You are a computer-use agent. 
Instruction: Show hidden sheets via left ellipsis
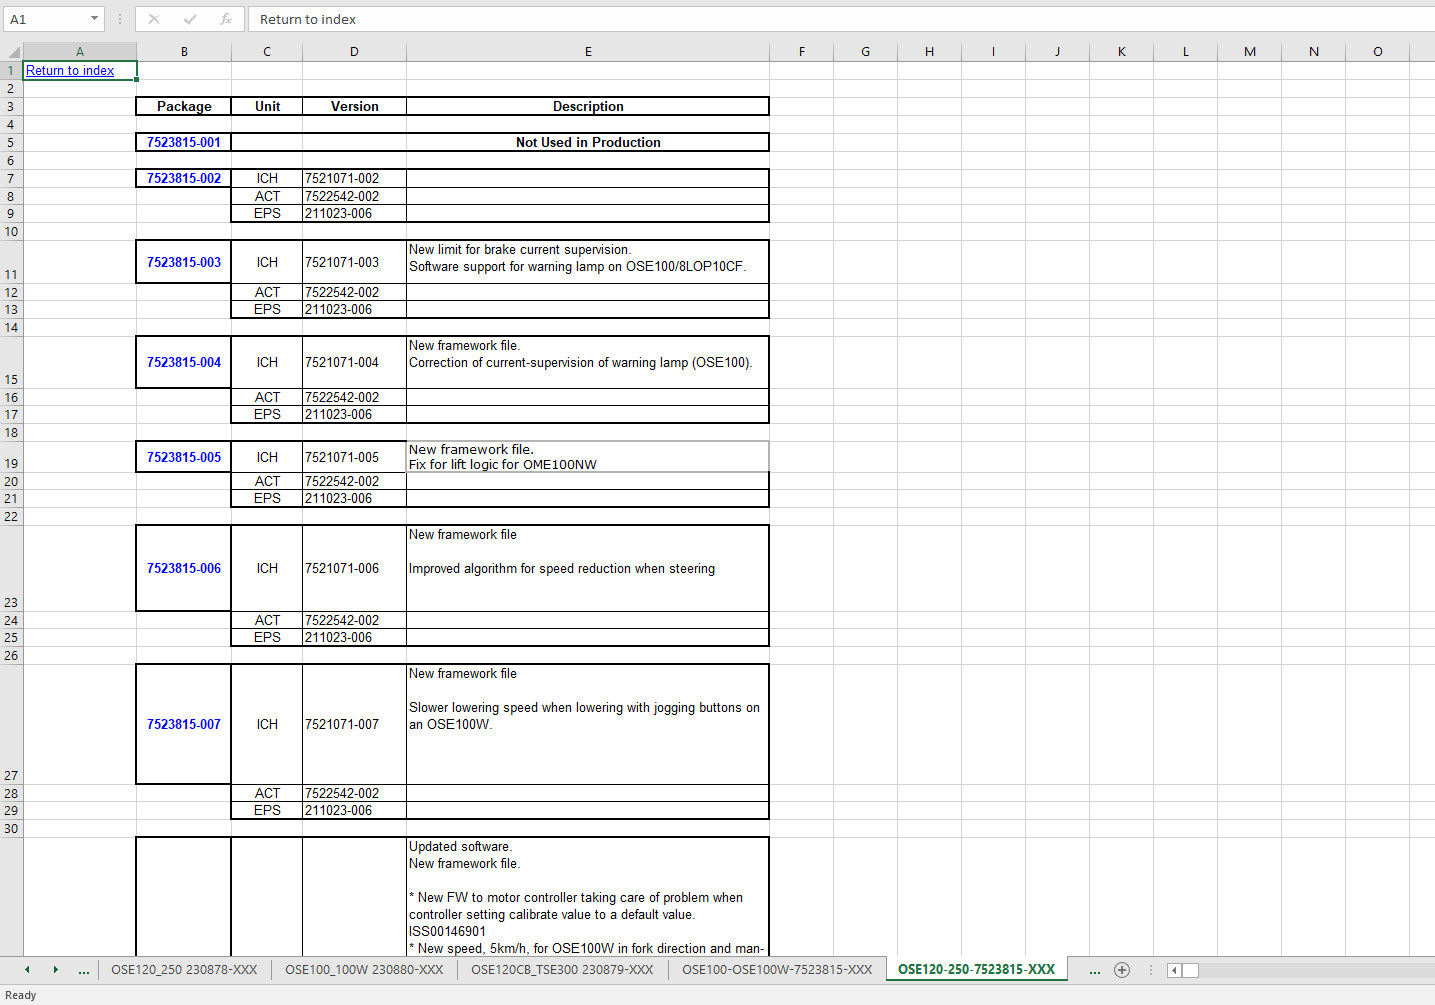tap(84, 970)
